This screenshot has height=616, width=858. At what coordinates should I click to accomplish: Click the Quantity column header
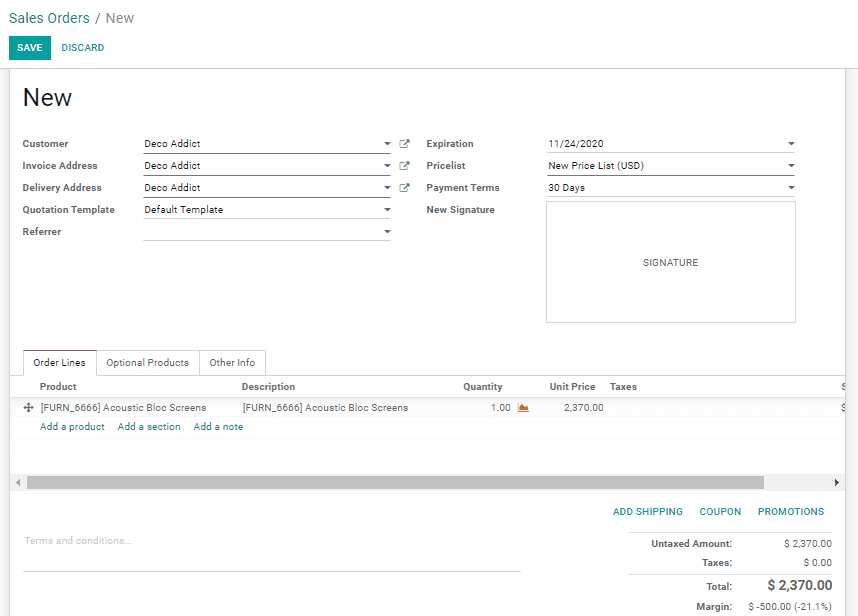483,387
